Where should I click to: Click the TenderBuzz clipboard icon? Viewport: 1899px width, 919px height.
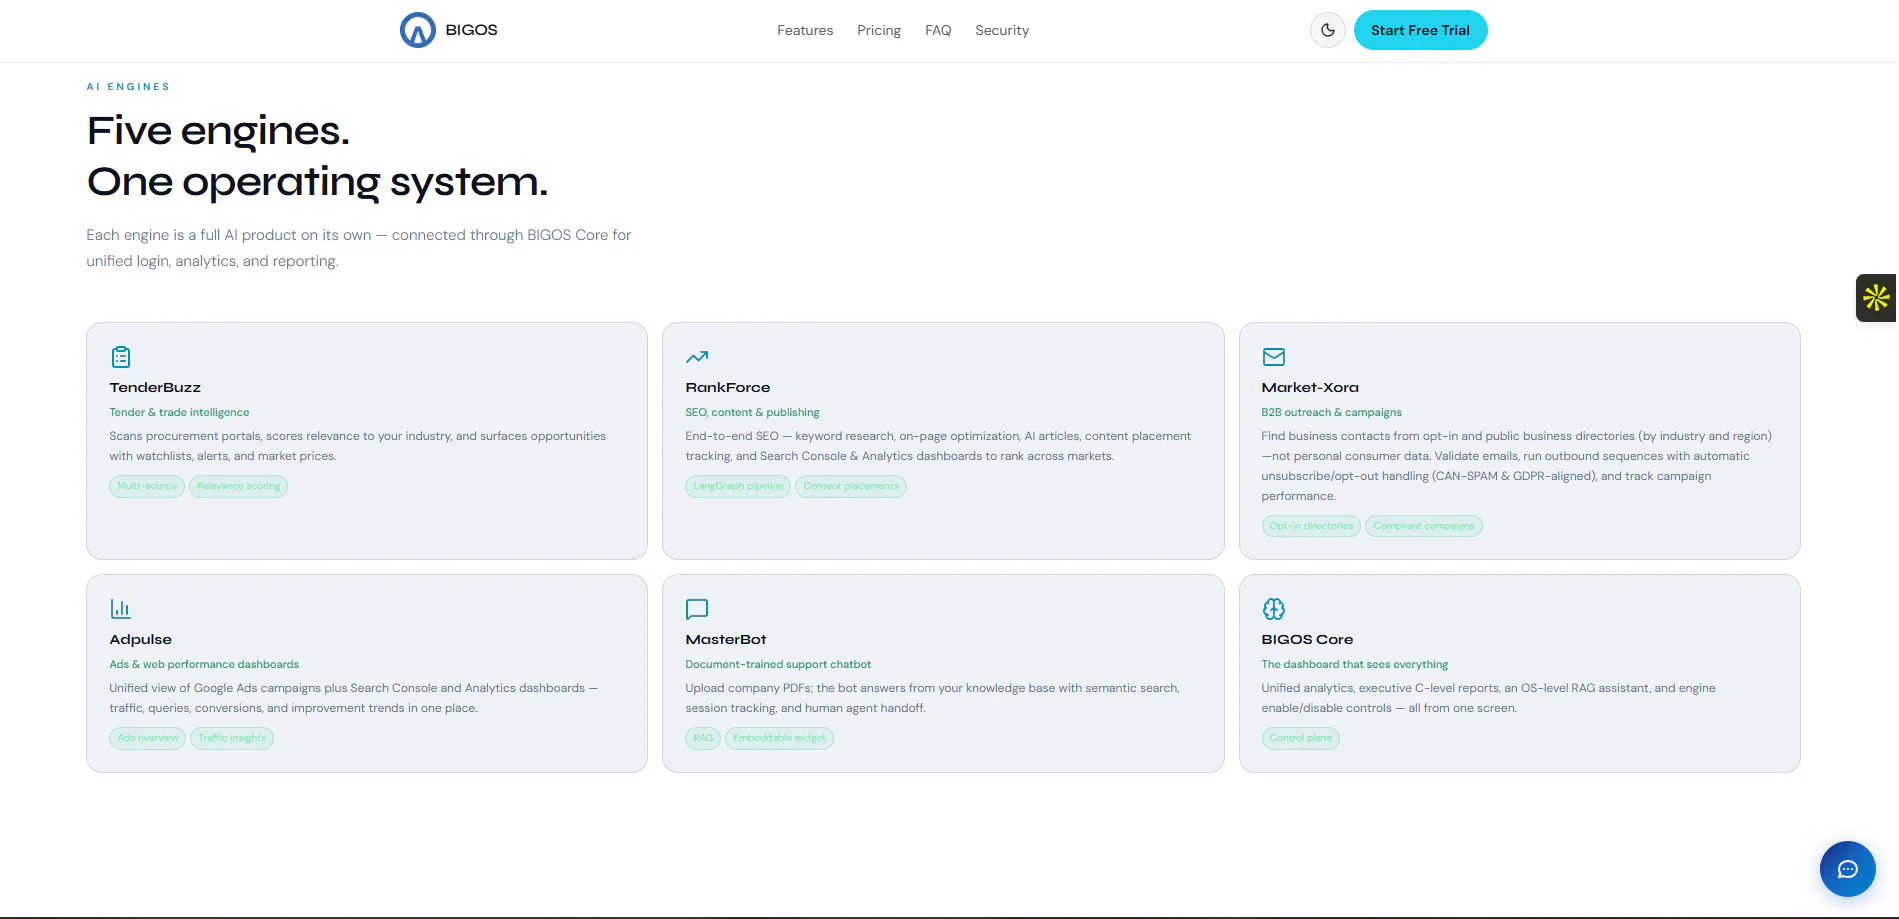121,357
